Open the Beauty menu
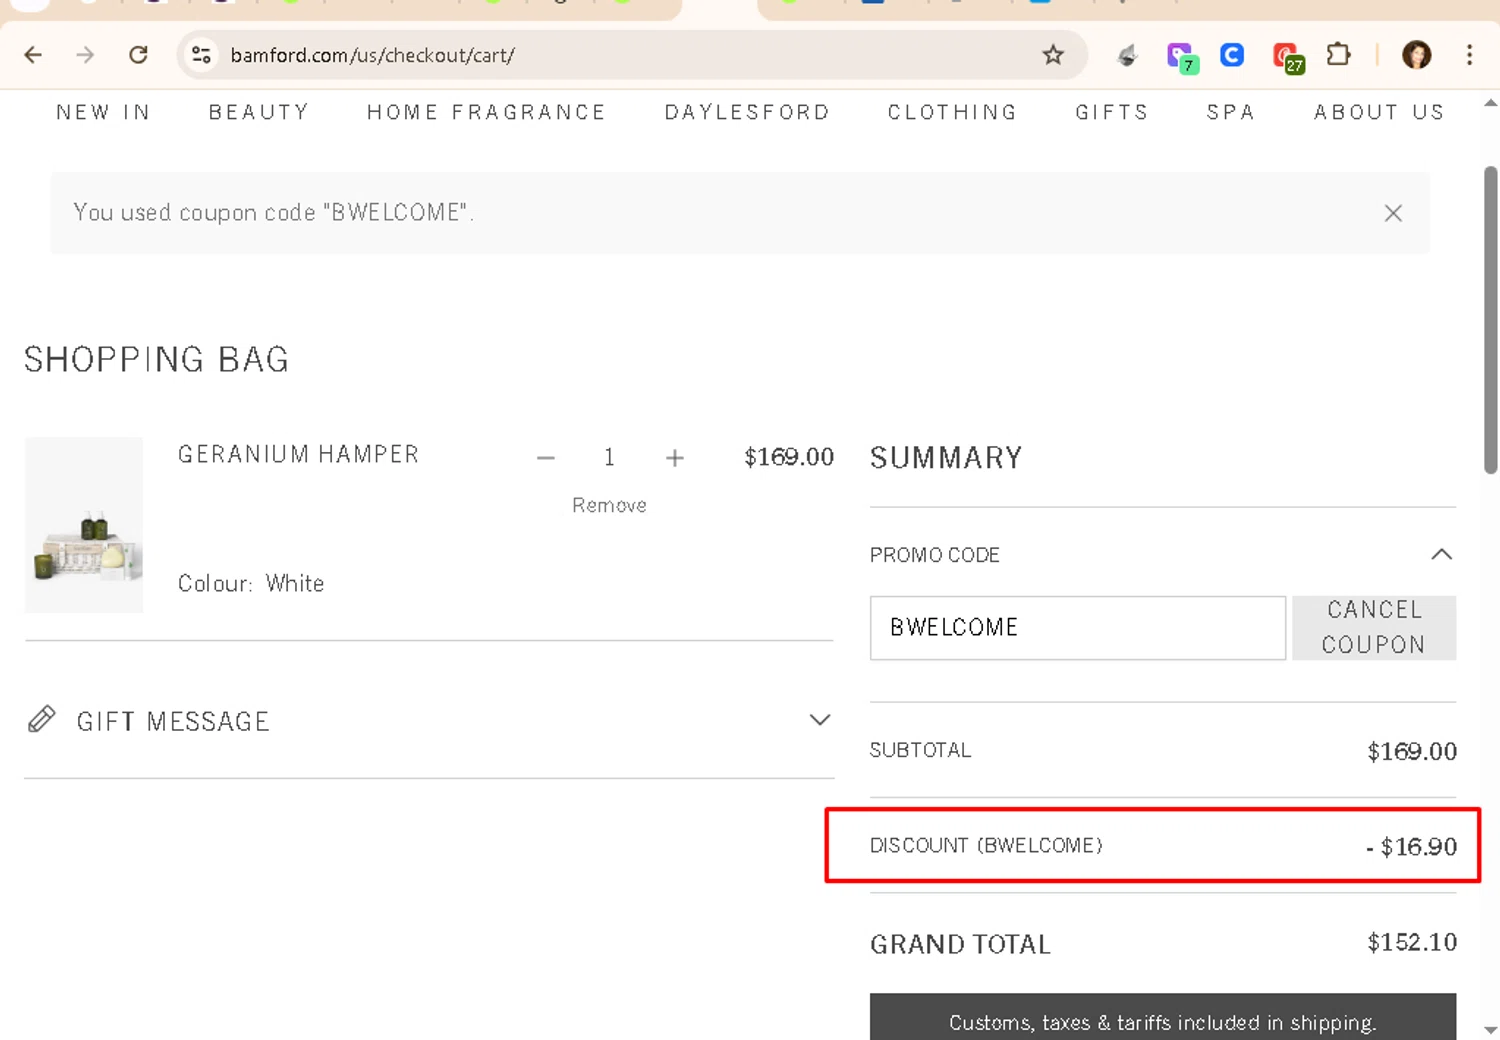 (x=259, y=112)
